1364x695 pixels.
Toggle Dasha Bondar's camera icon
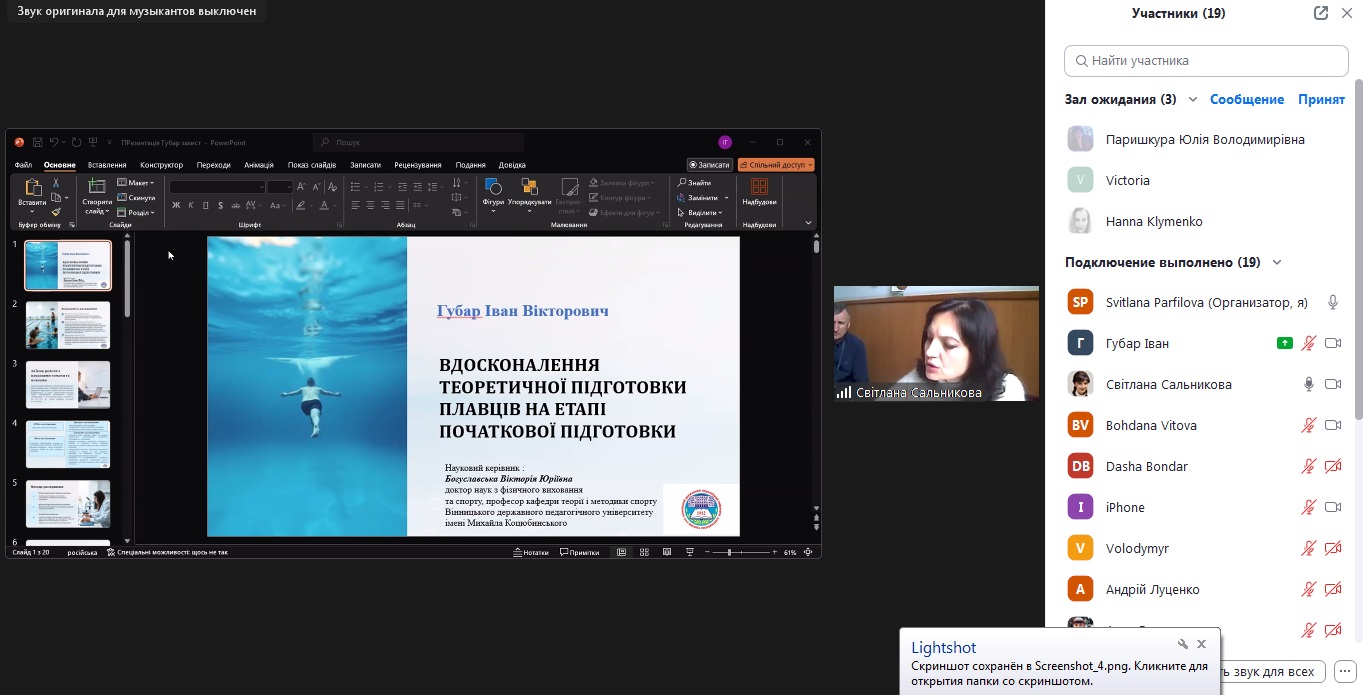point(1332,466)
